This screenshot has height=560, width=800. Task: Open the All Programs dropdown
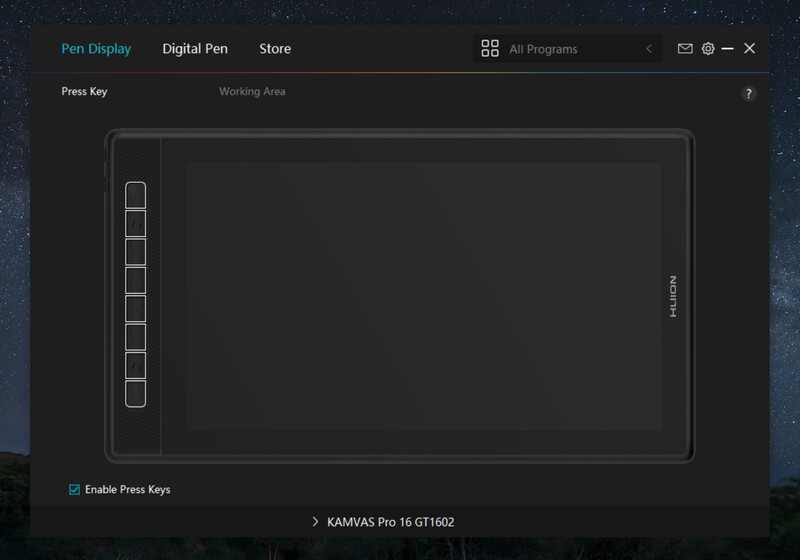coord(567,49)
